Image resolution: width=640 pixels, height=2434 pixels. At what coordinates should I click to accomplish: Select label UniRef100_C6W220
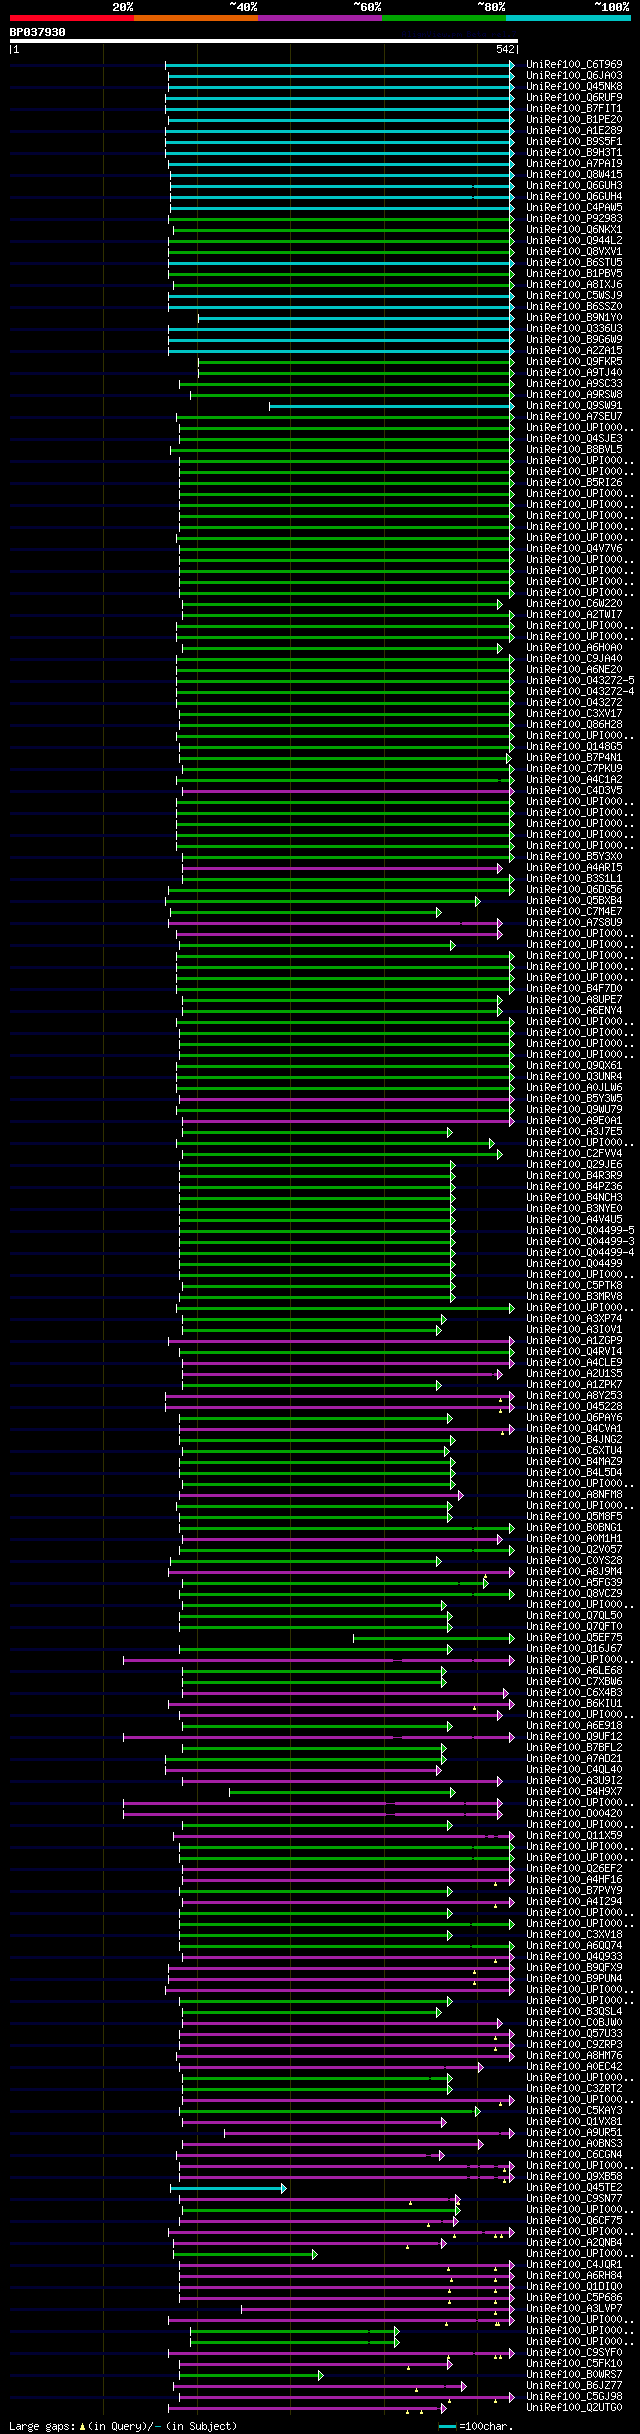pos(574,604)
